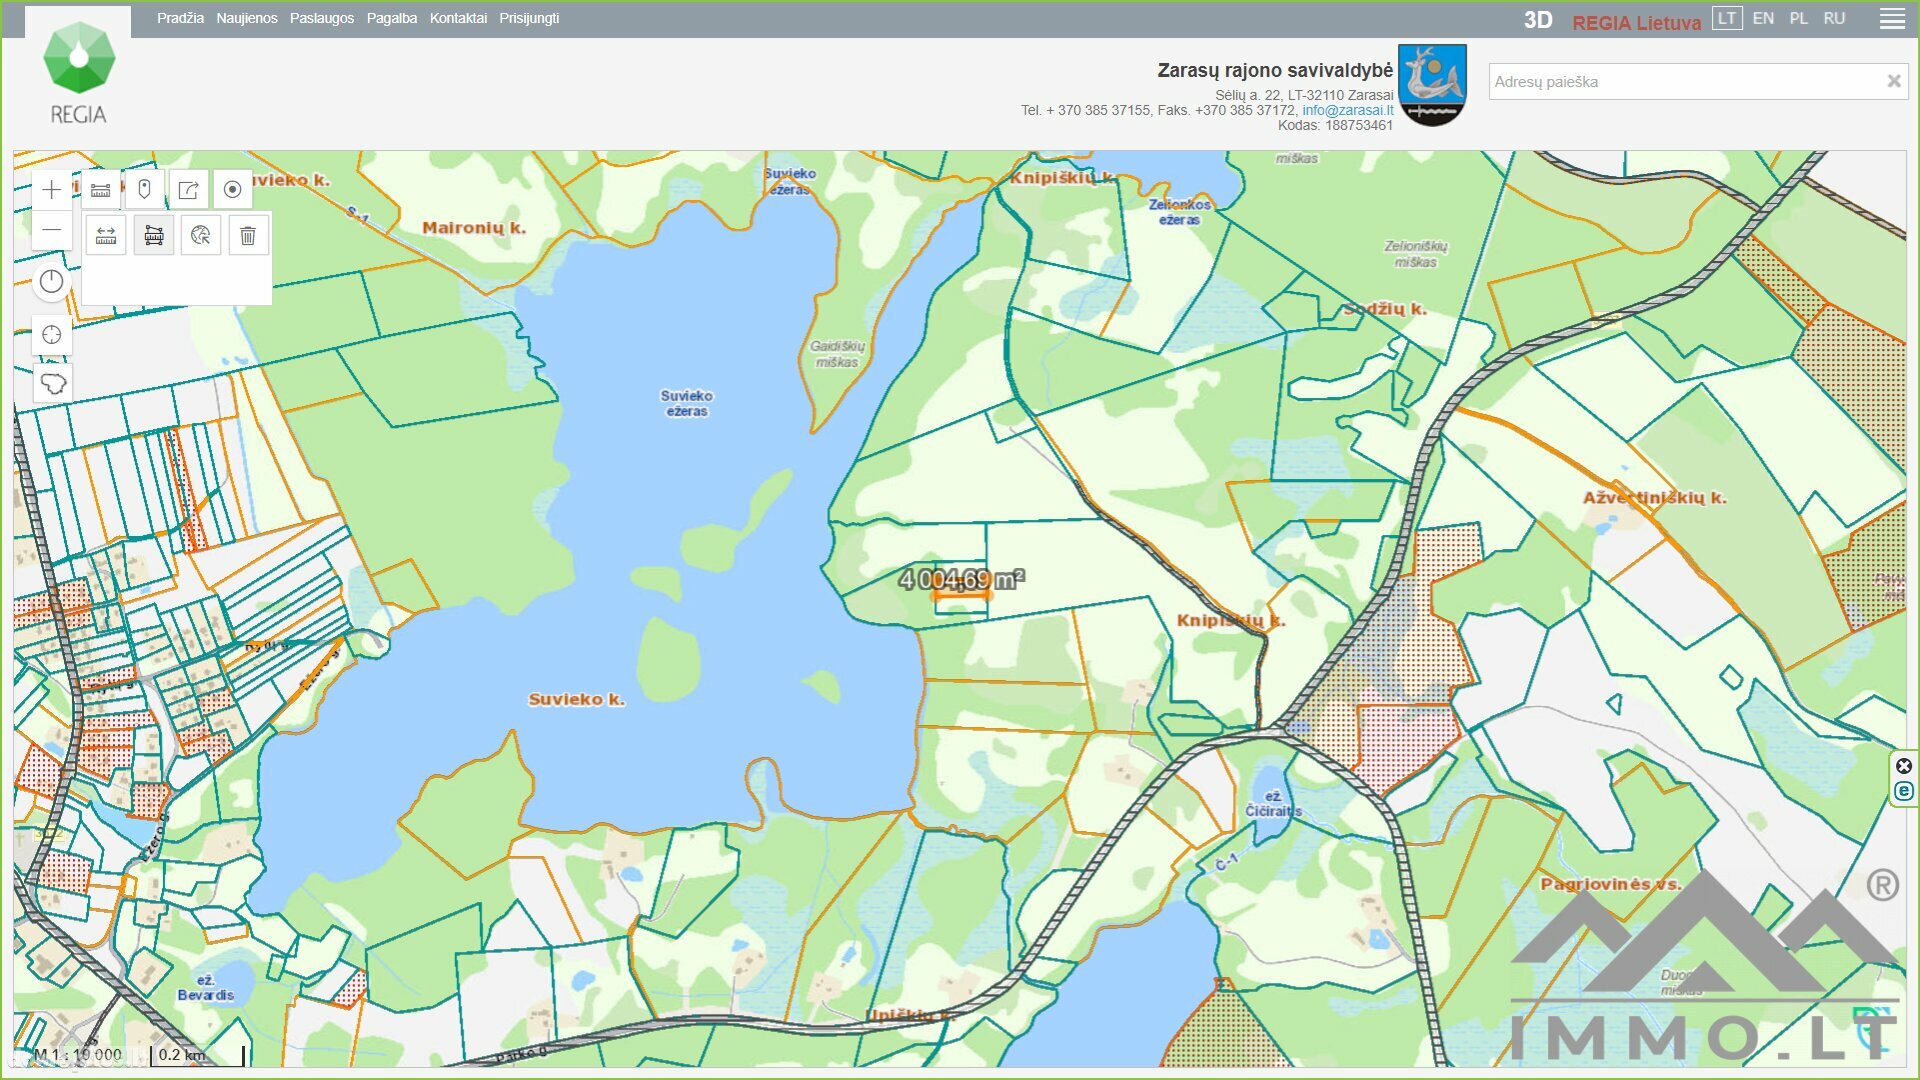Toggle the 3D map view
The height and width of the screenshot is (1080, 1920).
(1538, 21)
